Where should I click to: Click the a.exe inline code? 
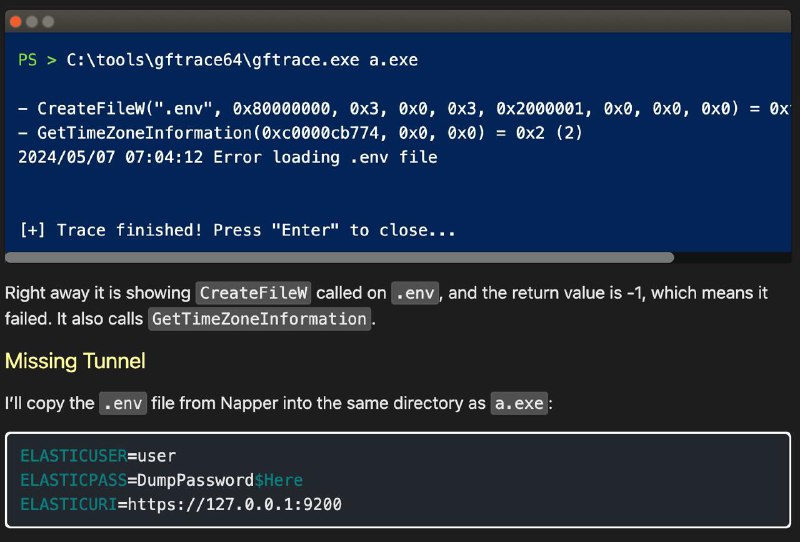pos(519,403)
